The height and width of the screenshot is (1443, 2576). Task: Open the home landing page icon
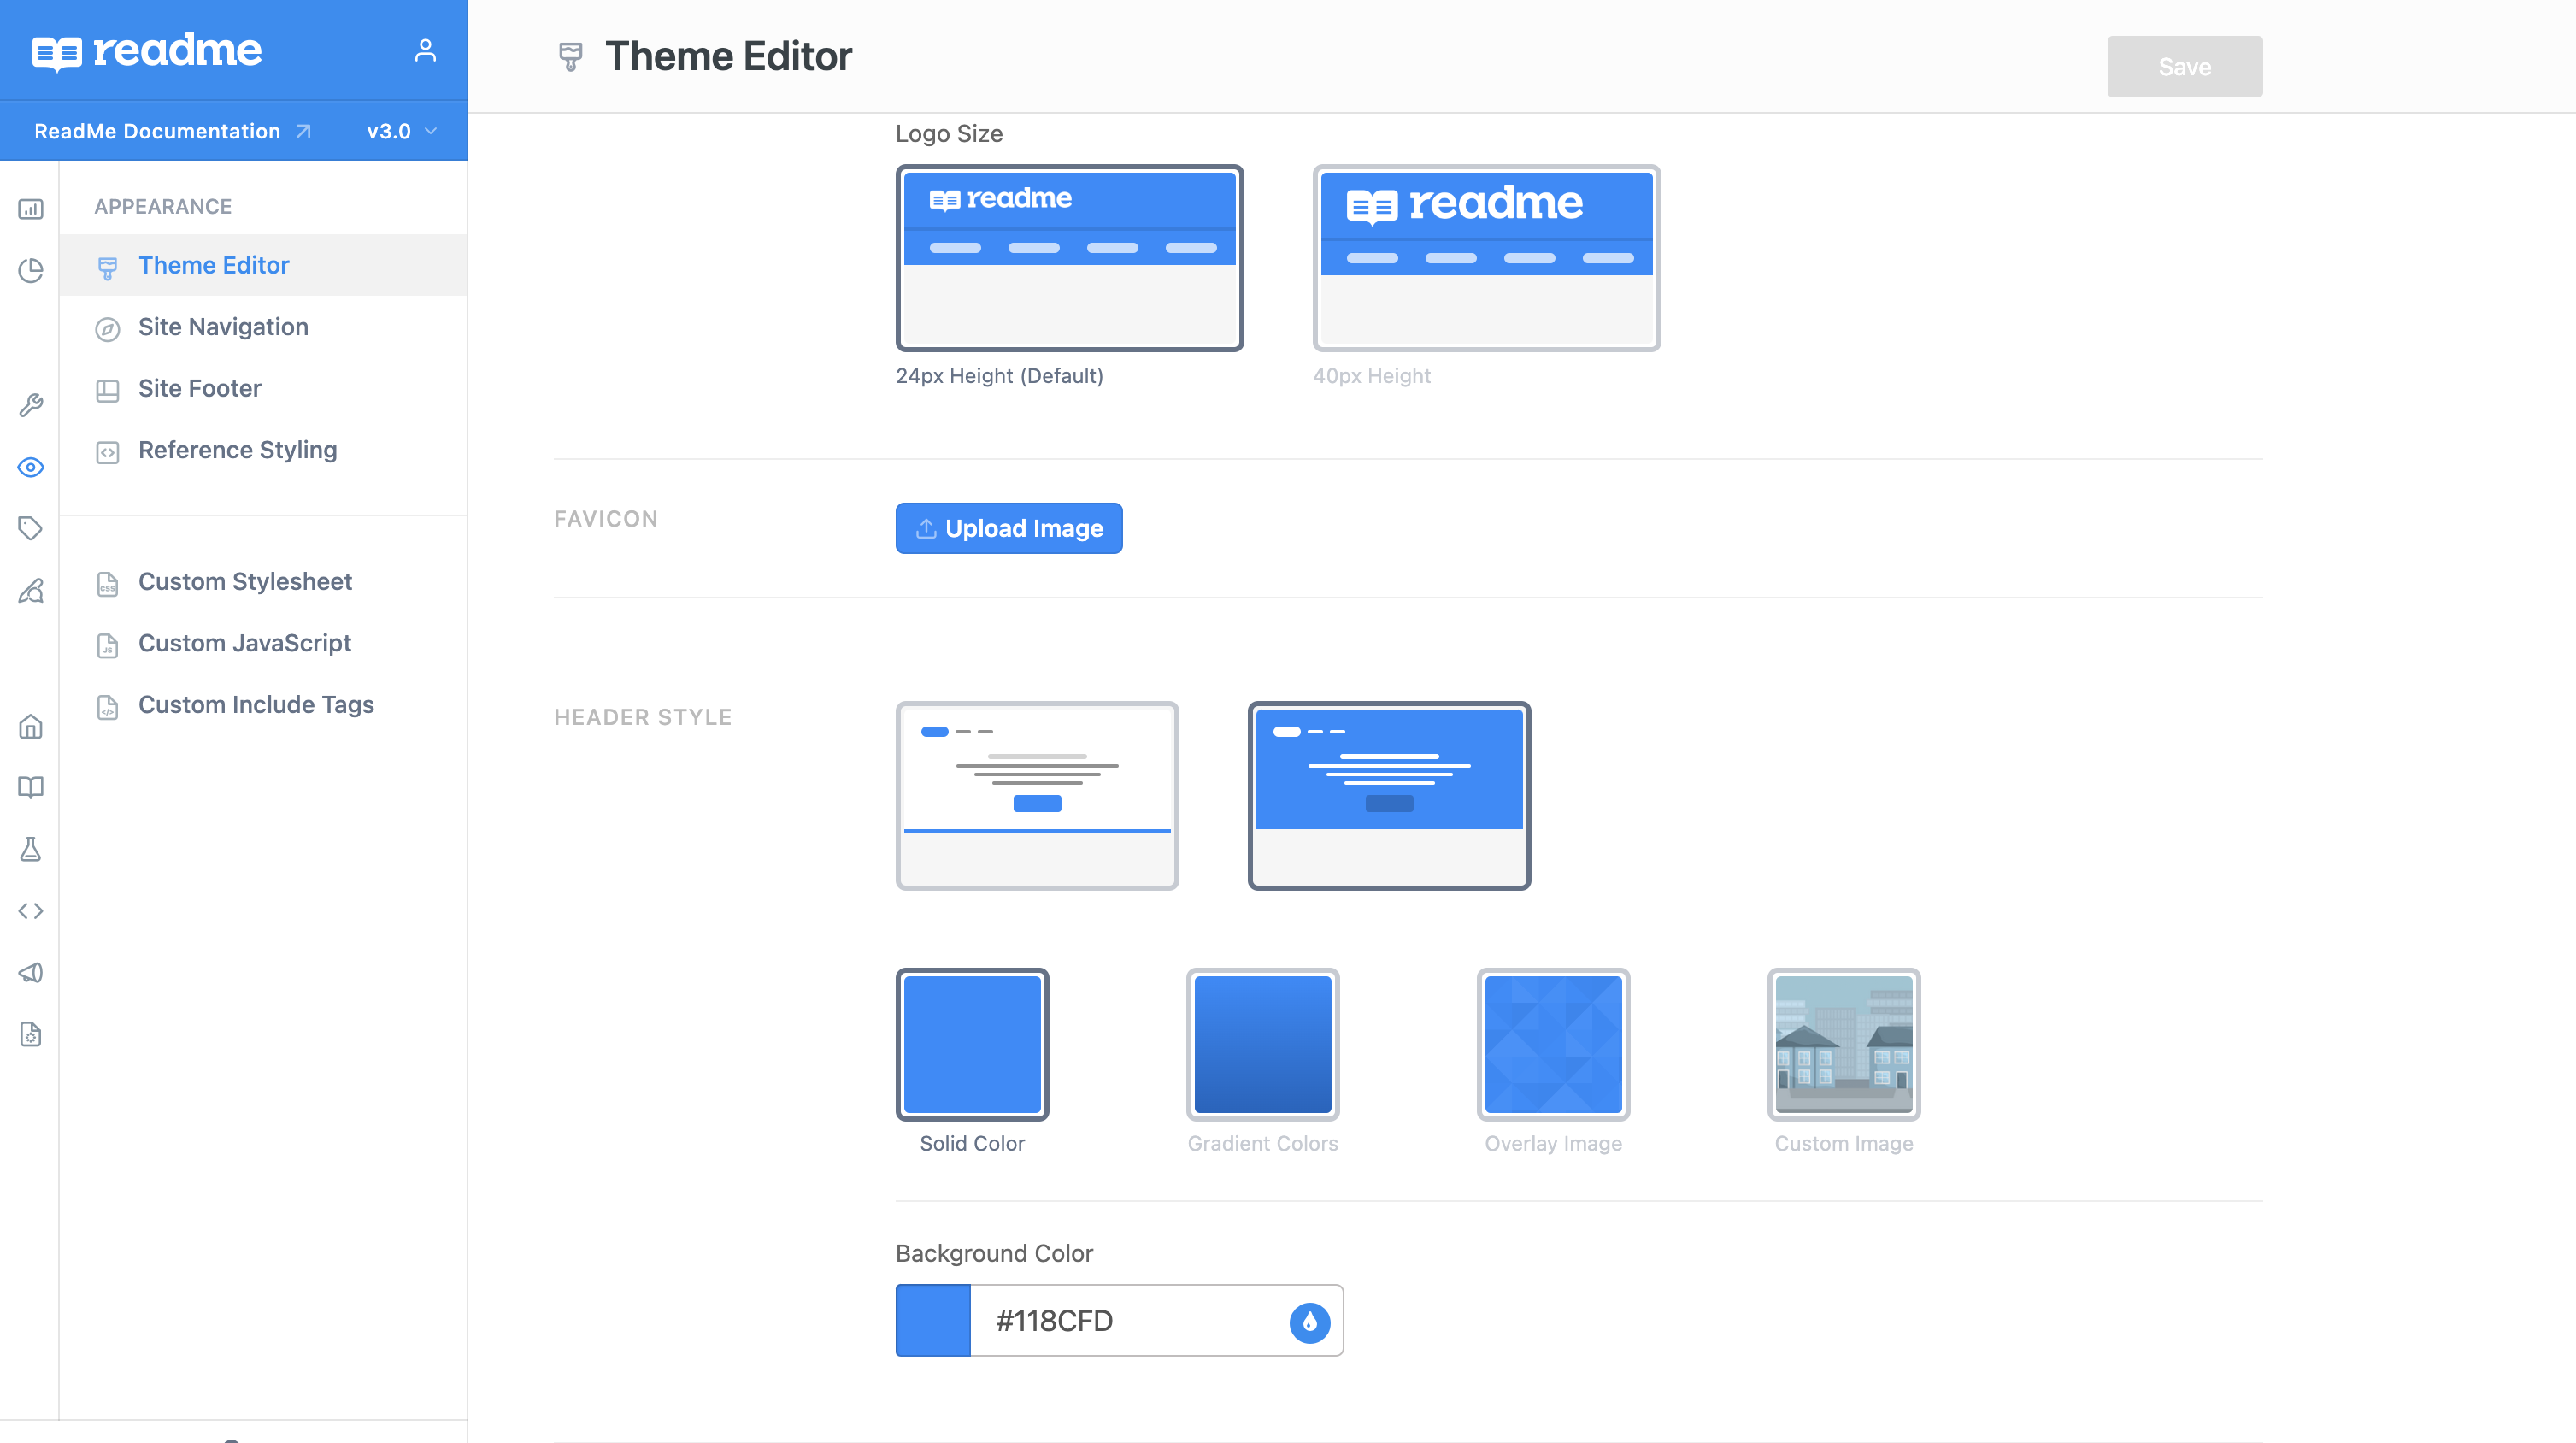click(x=31, y=726)
